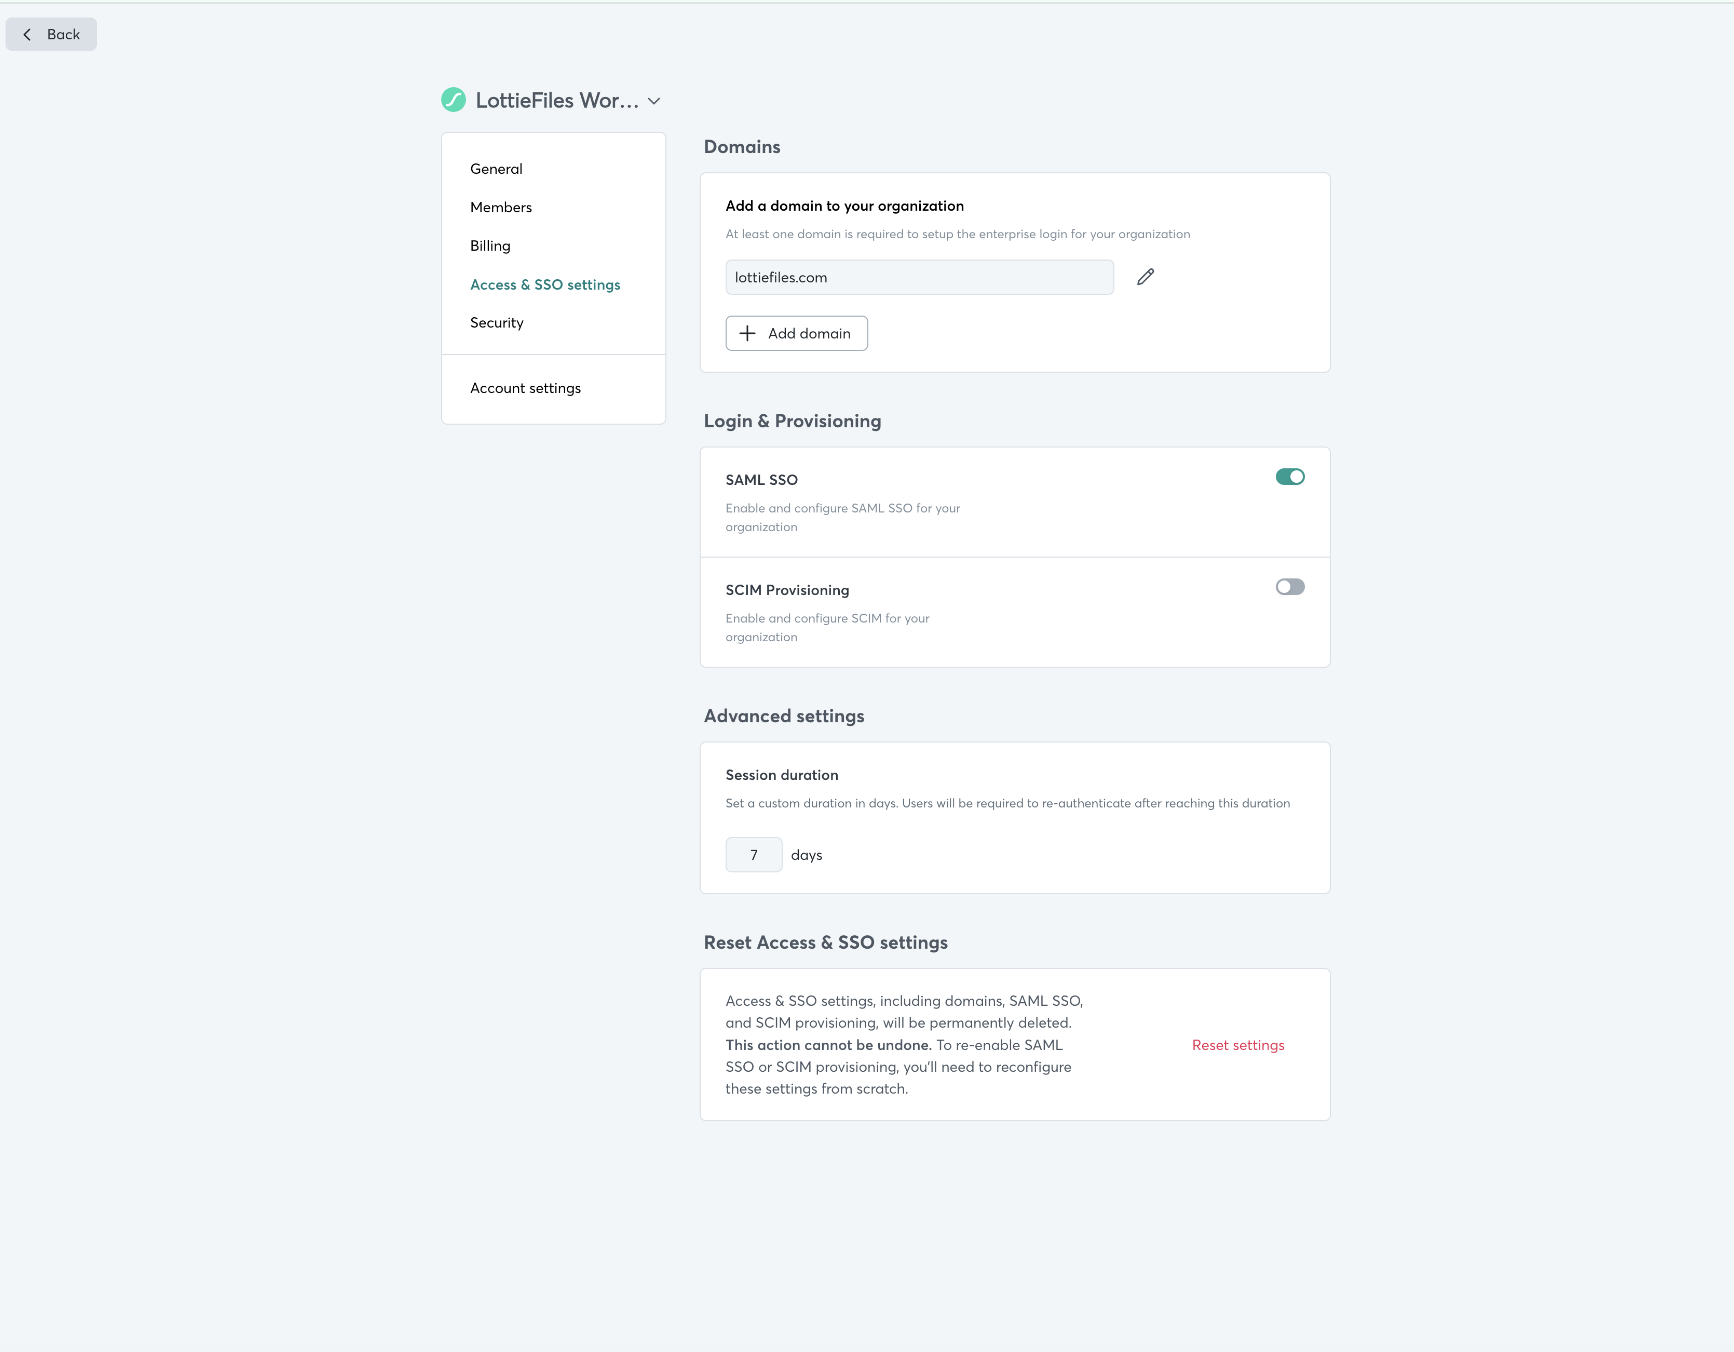Click the plus icon on Add domain
1734x1352 pixels.
pyautogui.click(x=747, y=333)
